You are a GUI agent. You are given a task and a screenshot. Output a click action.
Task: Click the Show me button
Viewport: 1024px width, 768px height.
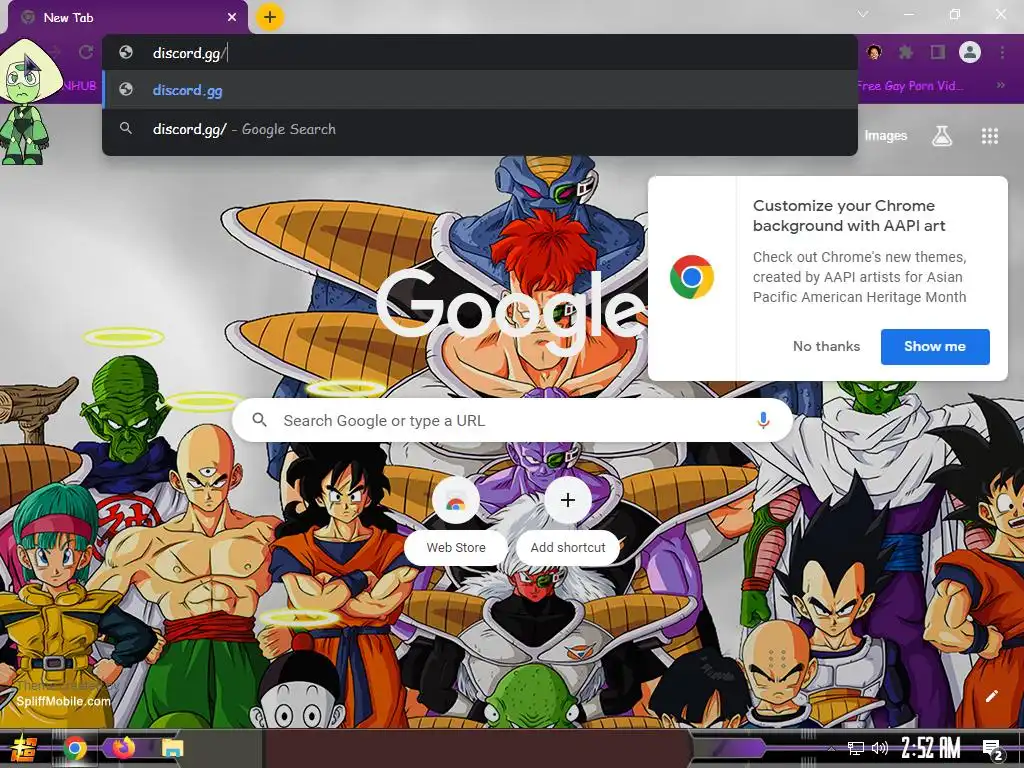pos(935,347)
